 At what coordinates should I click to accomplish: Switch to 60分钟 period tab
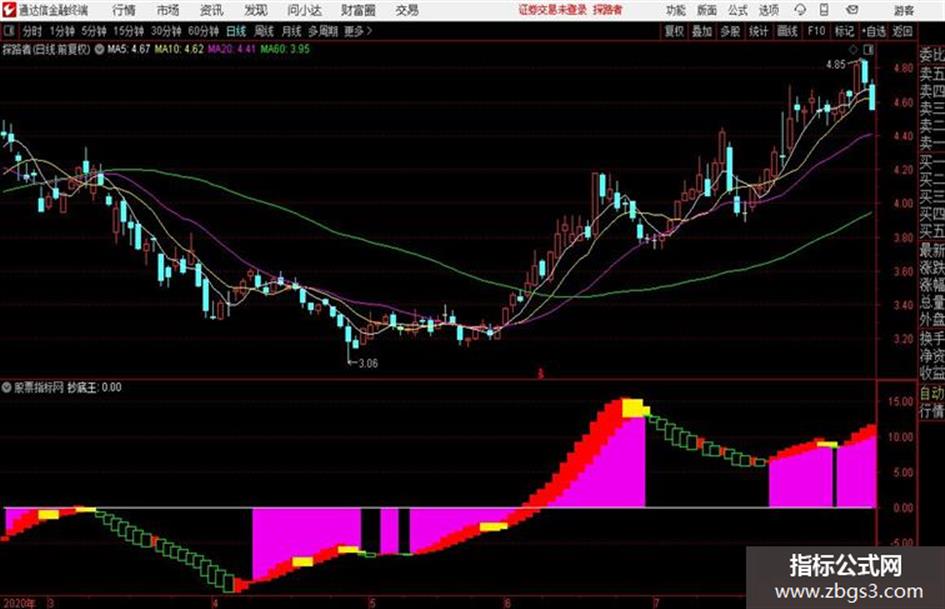[203, 31]
